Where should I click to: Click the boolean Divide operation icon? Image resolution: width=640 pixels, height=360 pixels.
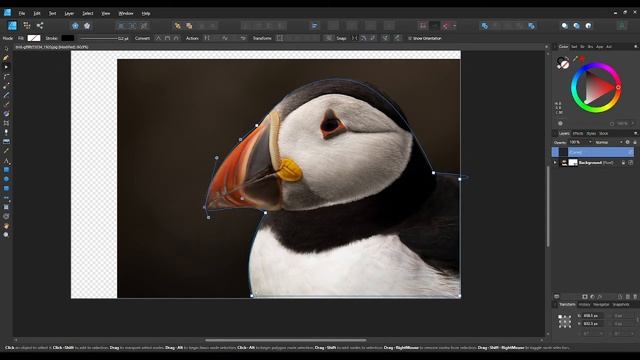coord(531,26)
